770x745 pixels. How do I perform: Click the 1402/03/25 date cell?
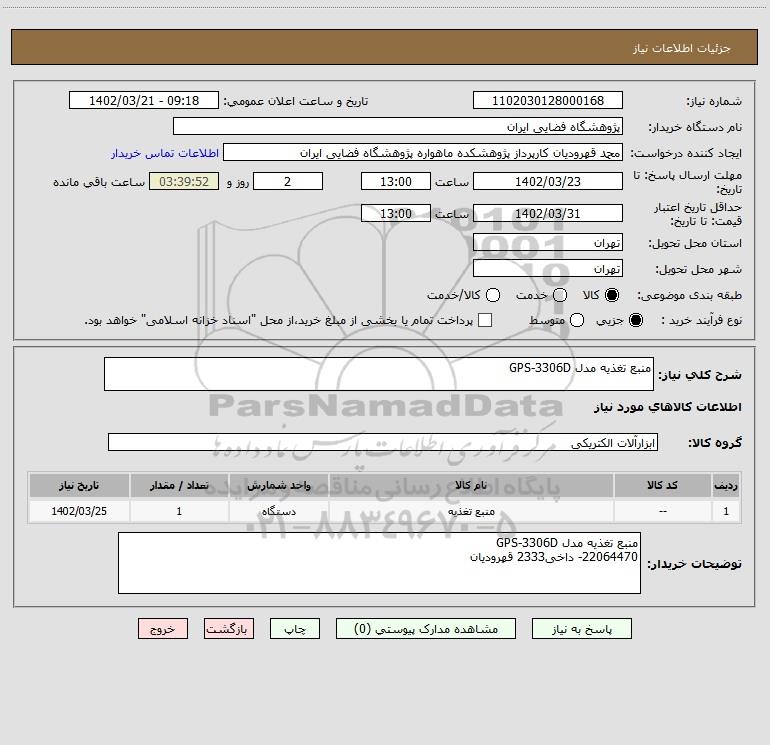click(x=79, y=511)
